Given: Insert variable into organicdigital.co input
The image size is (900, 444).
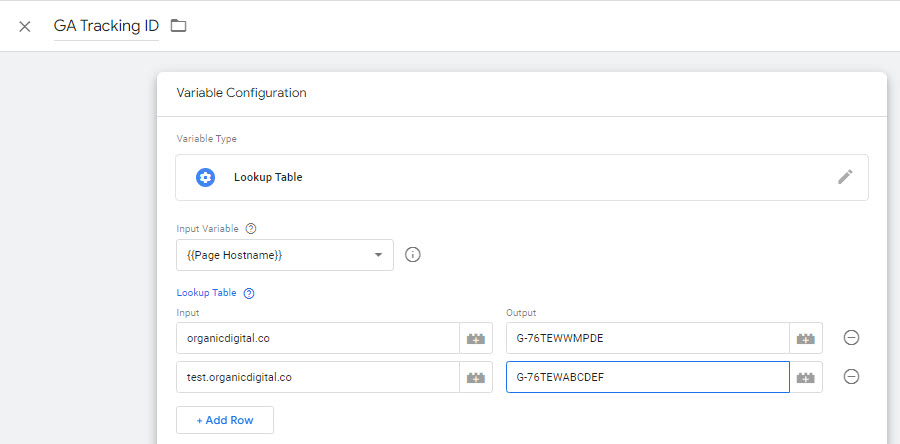Looking at the screenshot, I should 476,338.
